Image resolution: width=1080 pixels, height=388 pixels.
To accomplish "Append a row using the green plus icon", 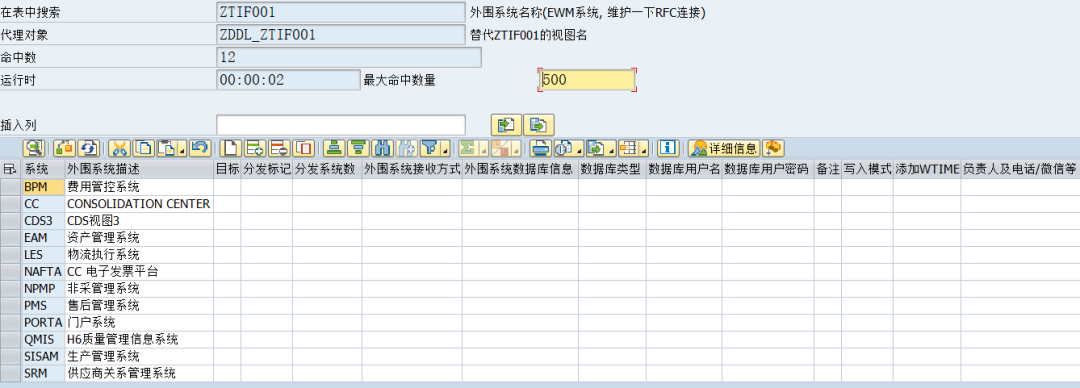I will [255, 148].
